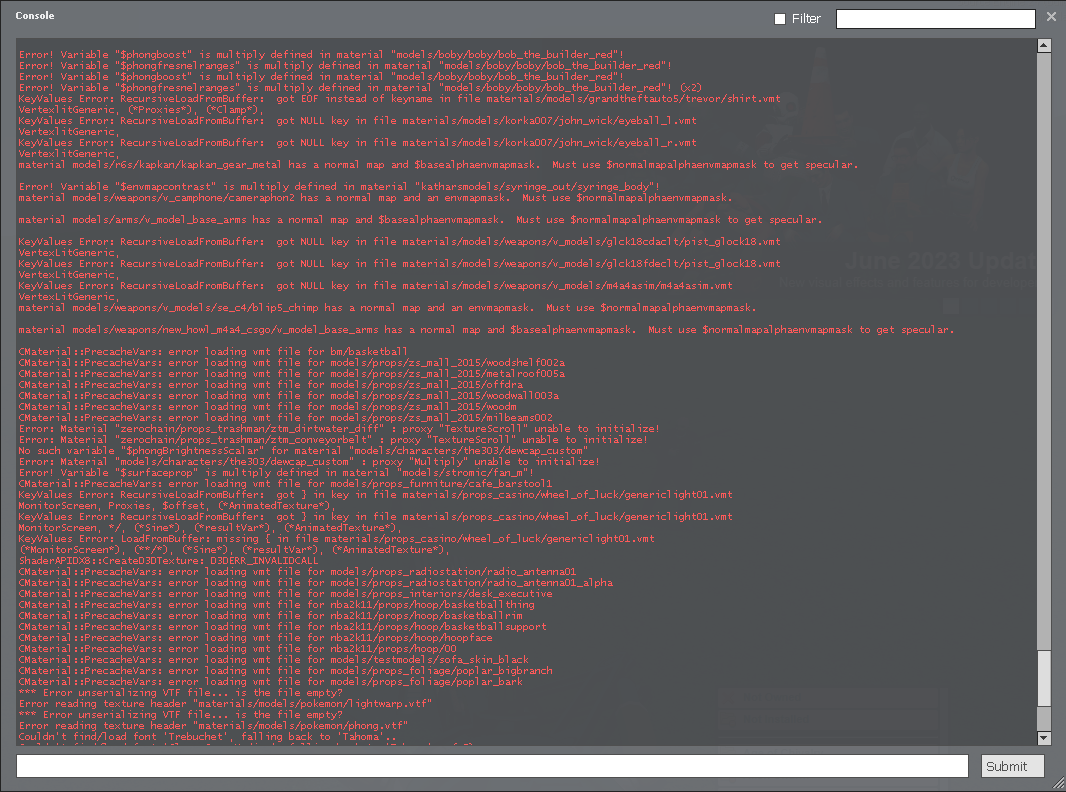Enable the Filter checkbox
The width and height of the screenshot is (1066, 792).
(x=780, y=19)
